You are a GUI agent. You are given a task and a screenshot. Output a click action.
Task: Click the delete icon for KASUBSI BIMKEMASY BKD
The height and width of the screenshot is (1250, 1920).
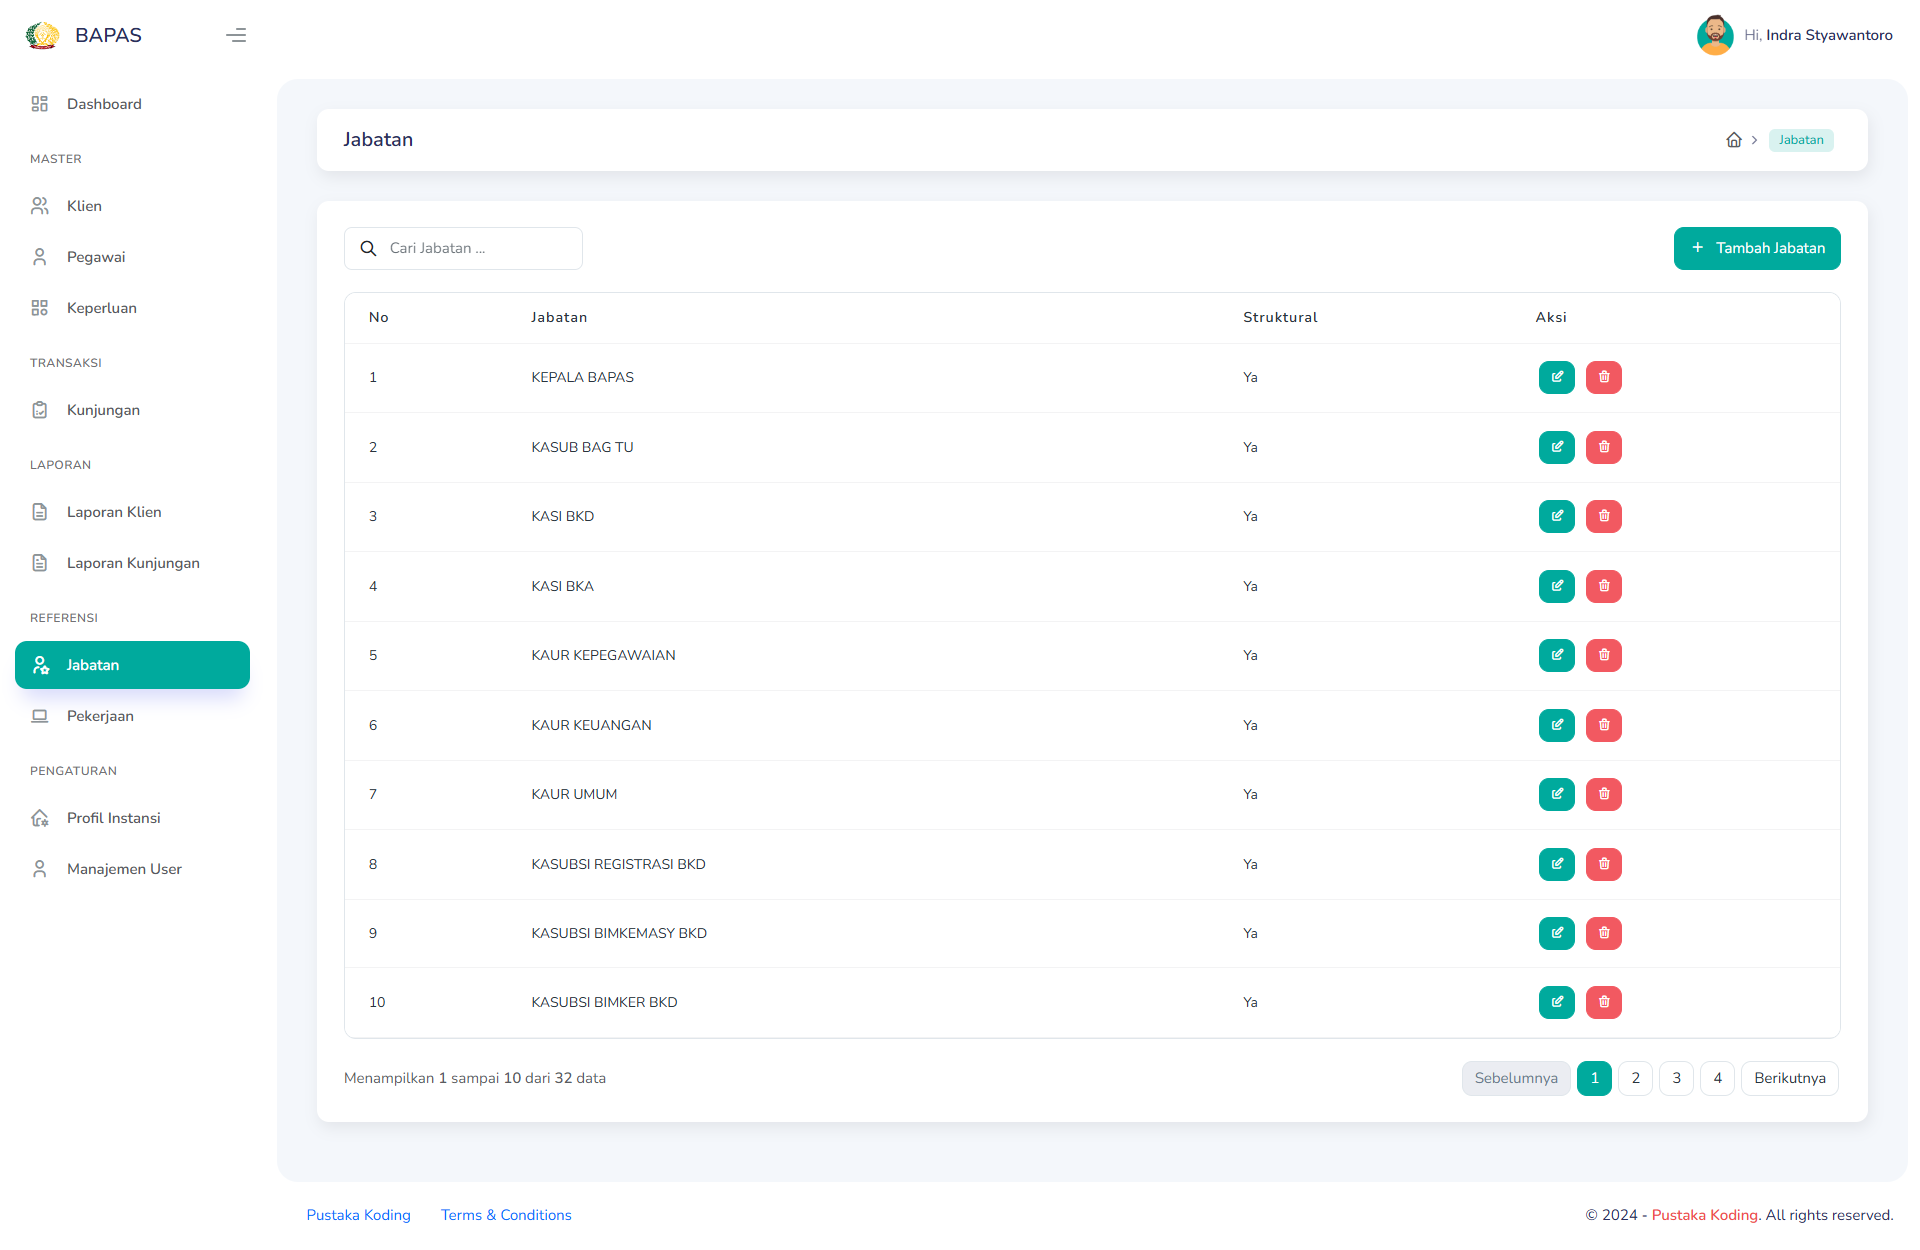tap(1602, 932)
